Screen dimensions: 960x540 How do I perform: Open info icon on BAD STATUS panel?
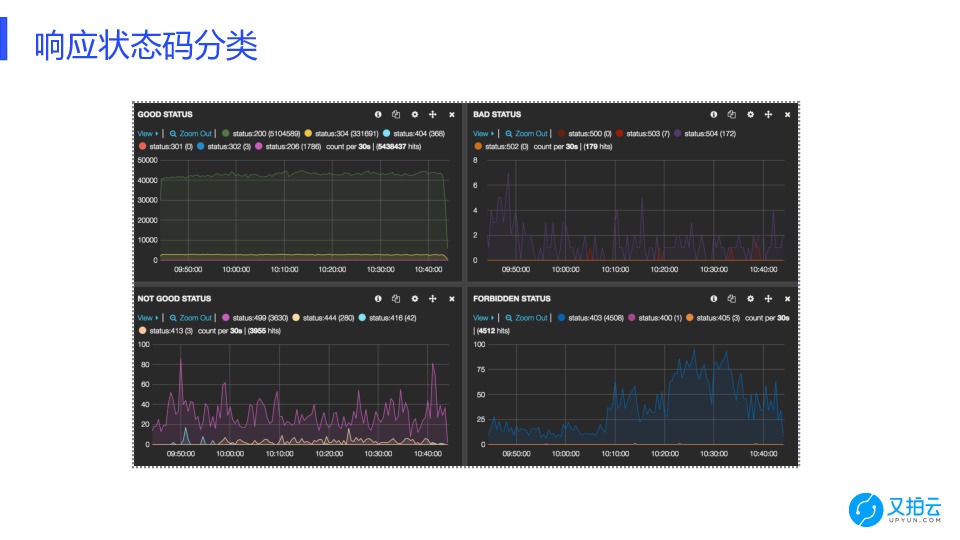point(713,114)
